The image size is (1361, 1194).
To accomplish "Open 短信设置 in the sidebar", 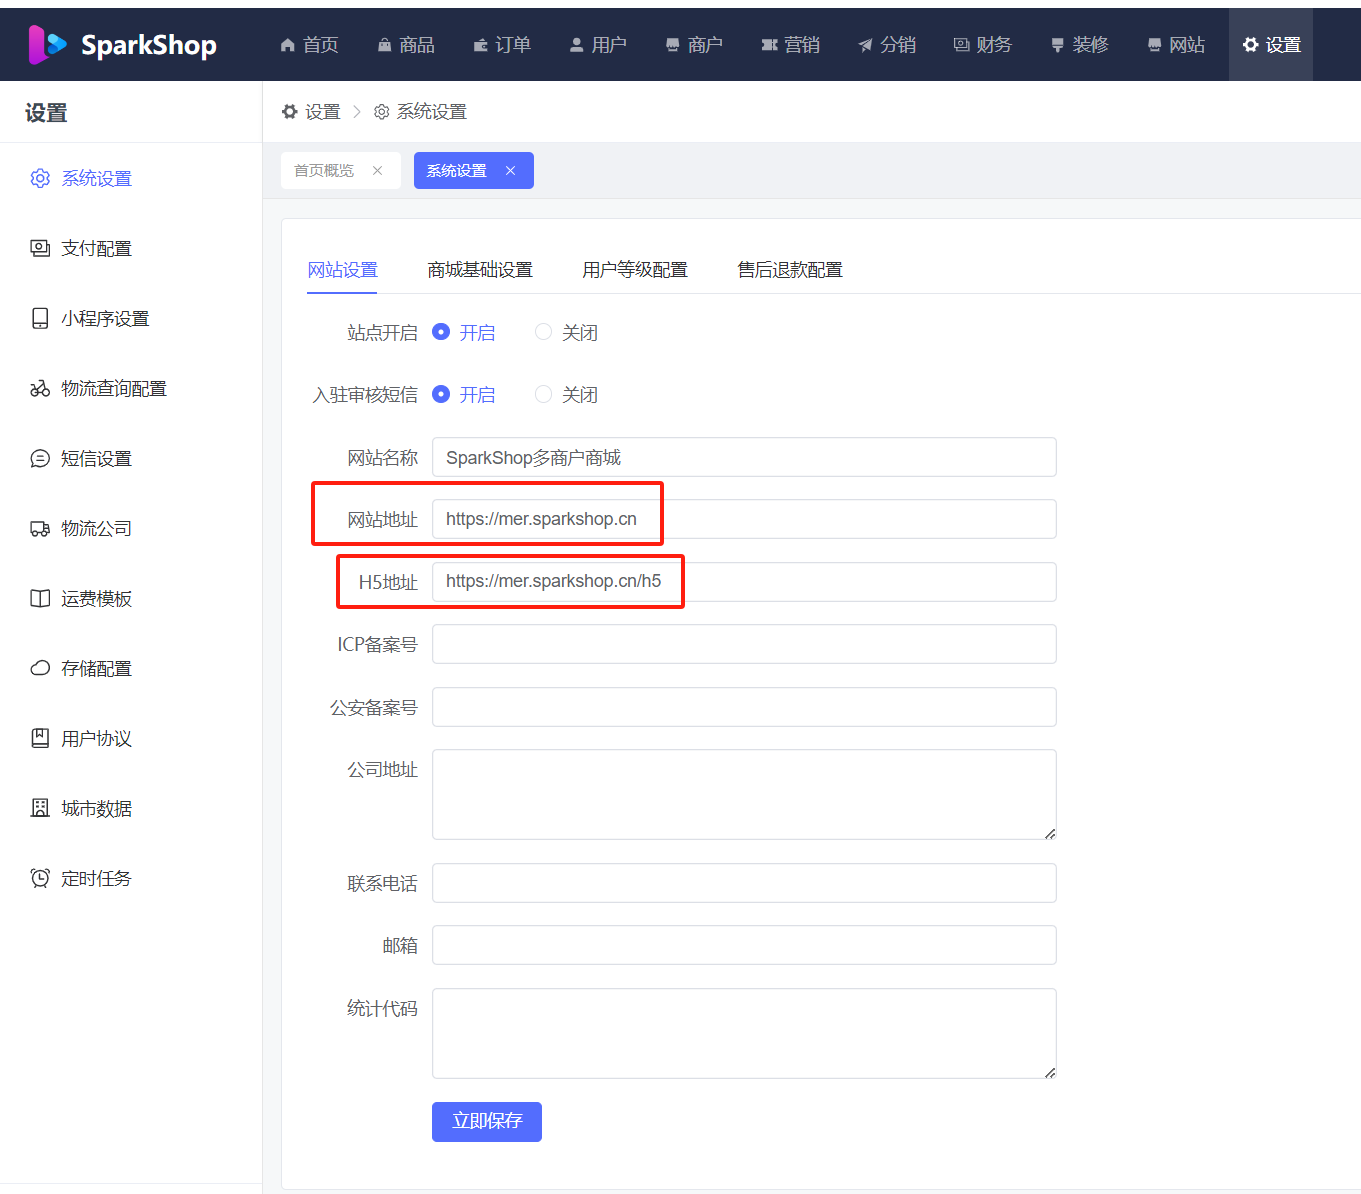I will point(96,458).
